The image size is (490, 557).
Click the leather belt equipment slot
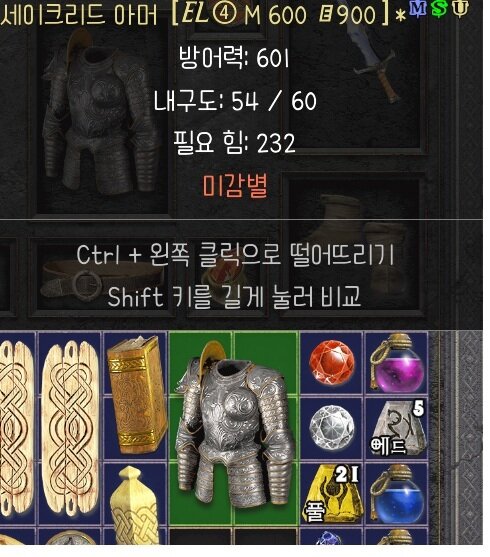(x=103, y=278)
